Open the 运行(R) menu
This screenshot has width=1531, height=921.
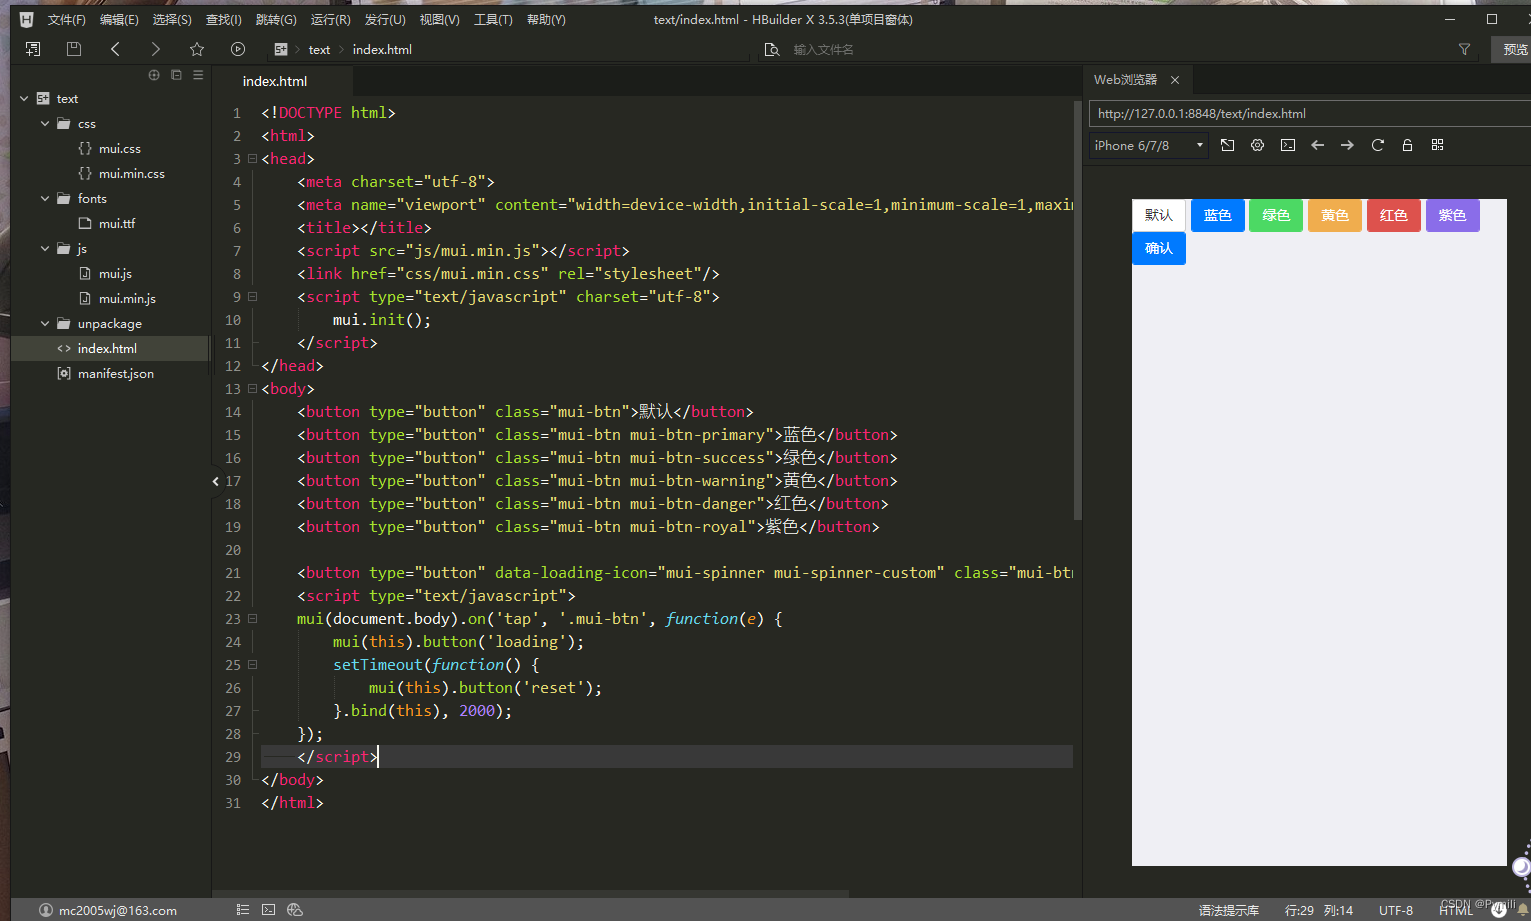[330, 19]
